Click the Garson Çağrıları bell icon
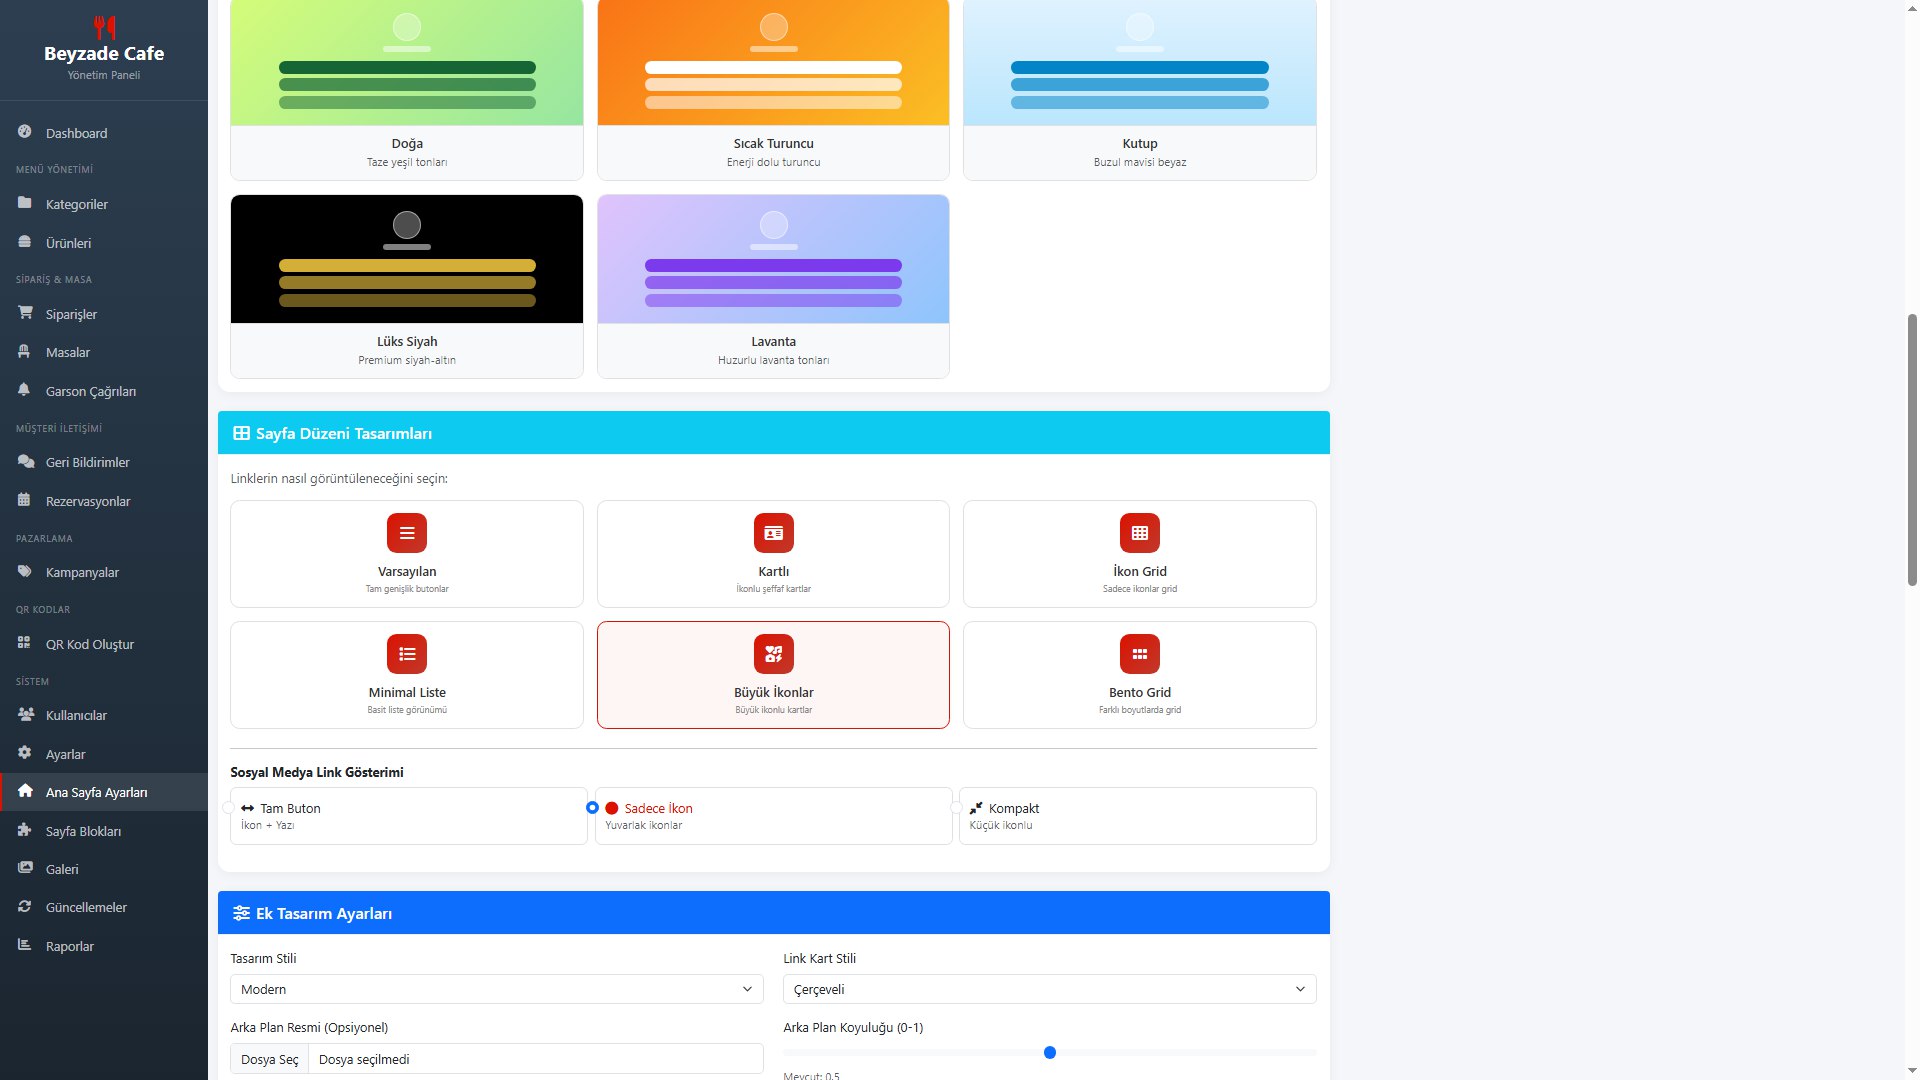 tap(25, 390)
